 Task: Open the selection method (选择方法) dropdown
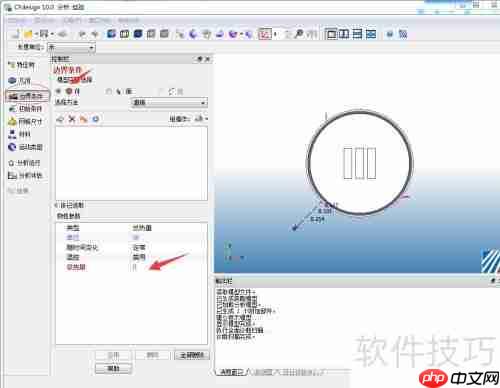click(169, 103)
